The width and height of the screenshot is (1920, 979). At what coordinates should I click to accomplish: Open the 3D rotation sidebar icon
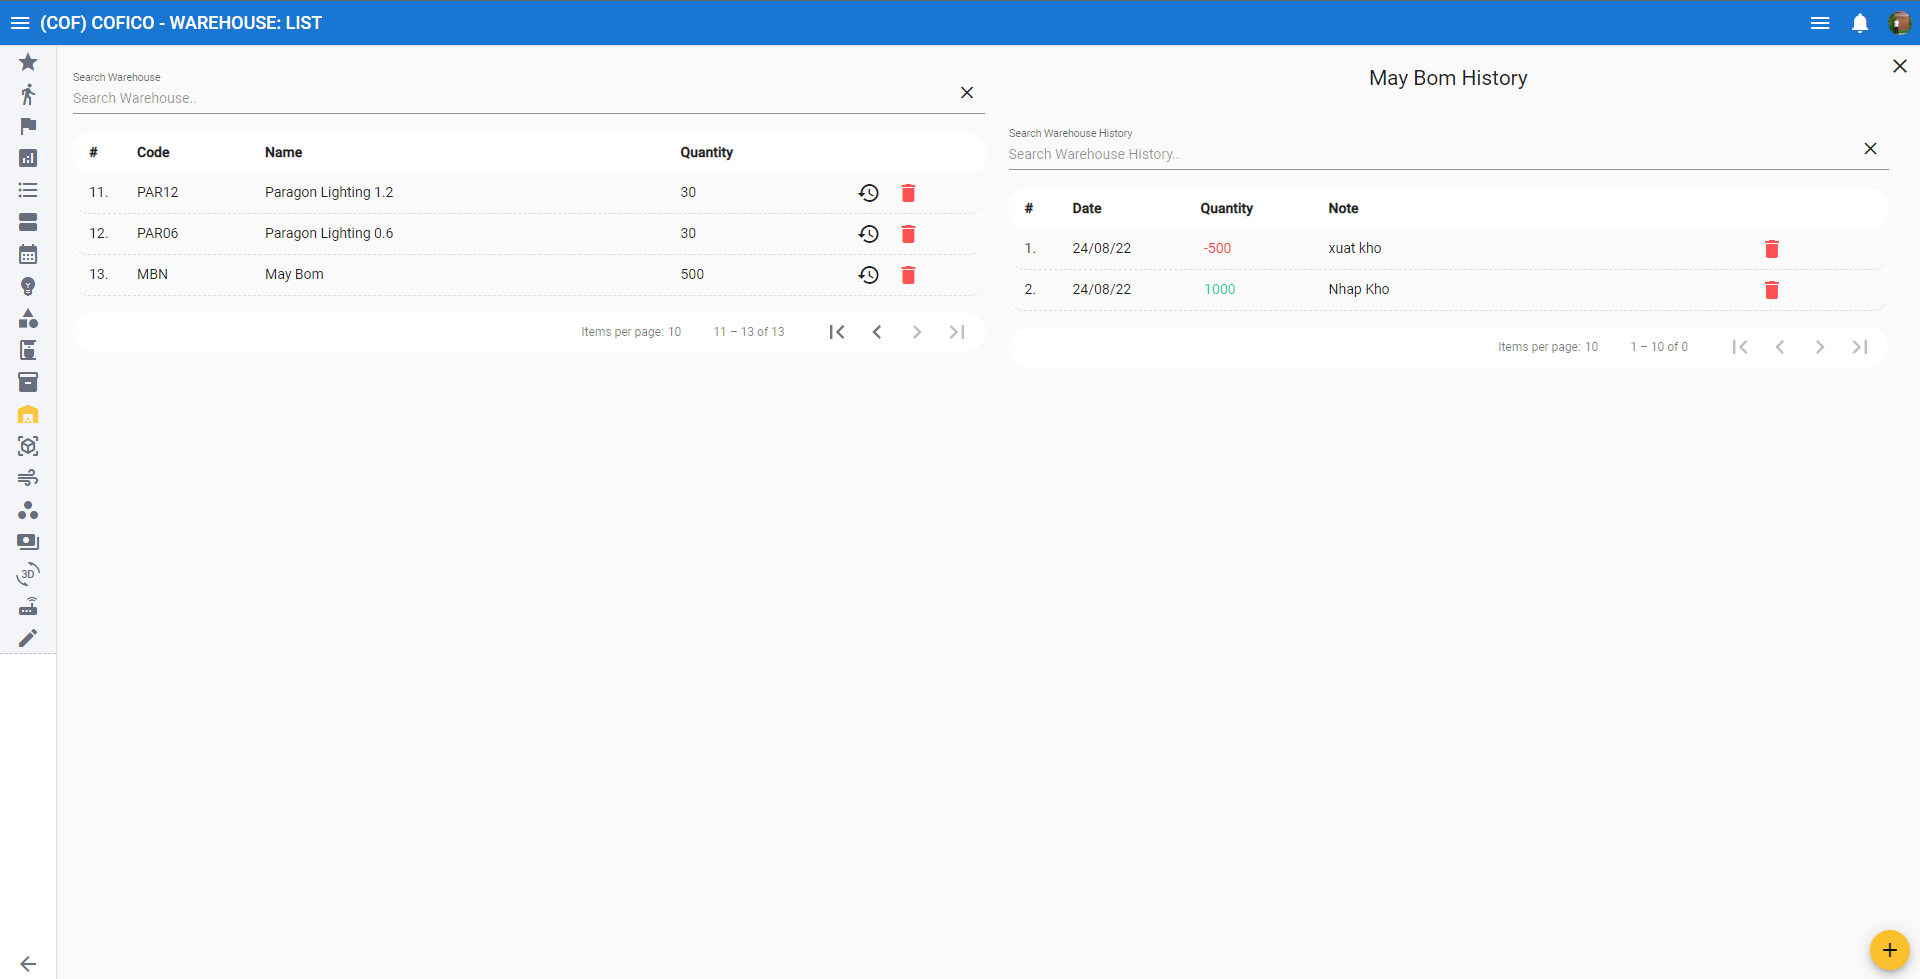[x=28, y=574]
